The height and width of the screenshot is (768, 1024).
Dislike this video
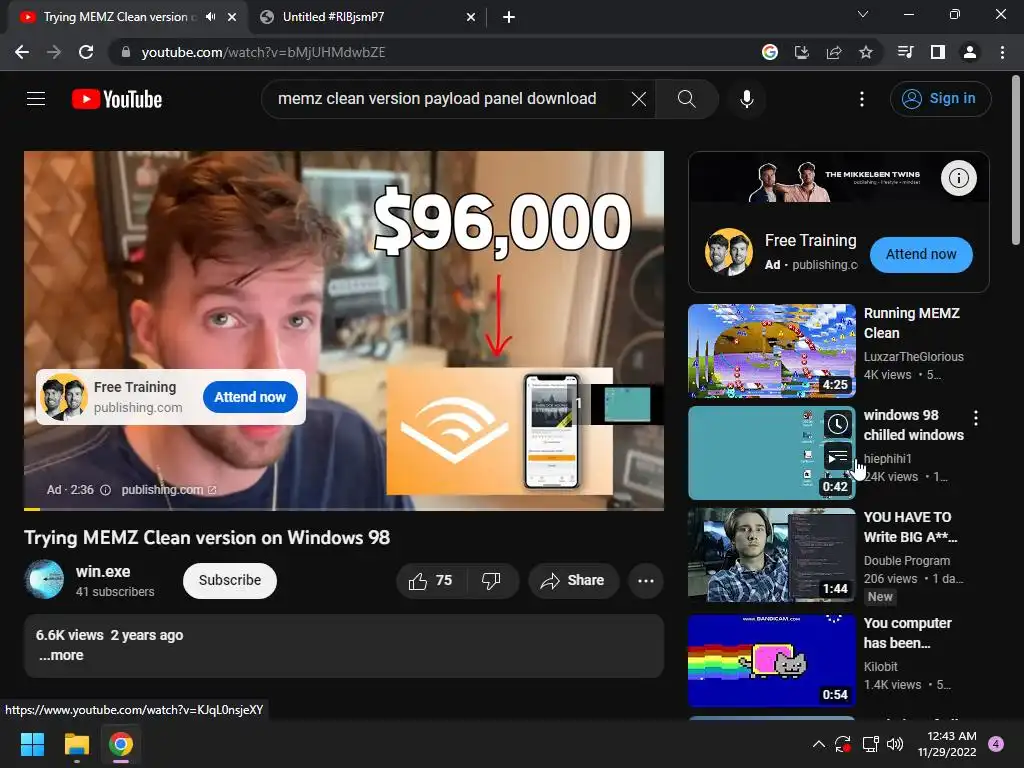tap(491, 581)
